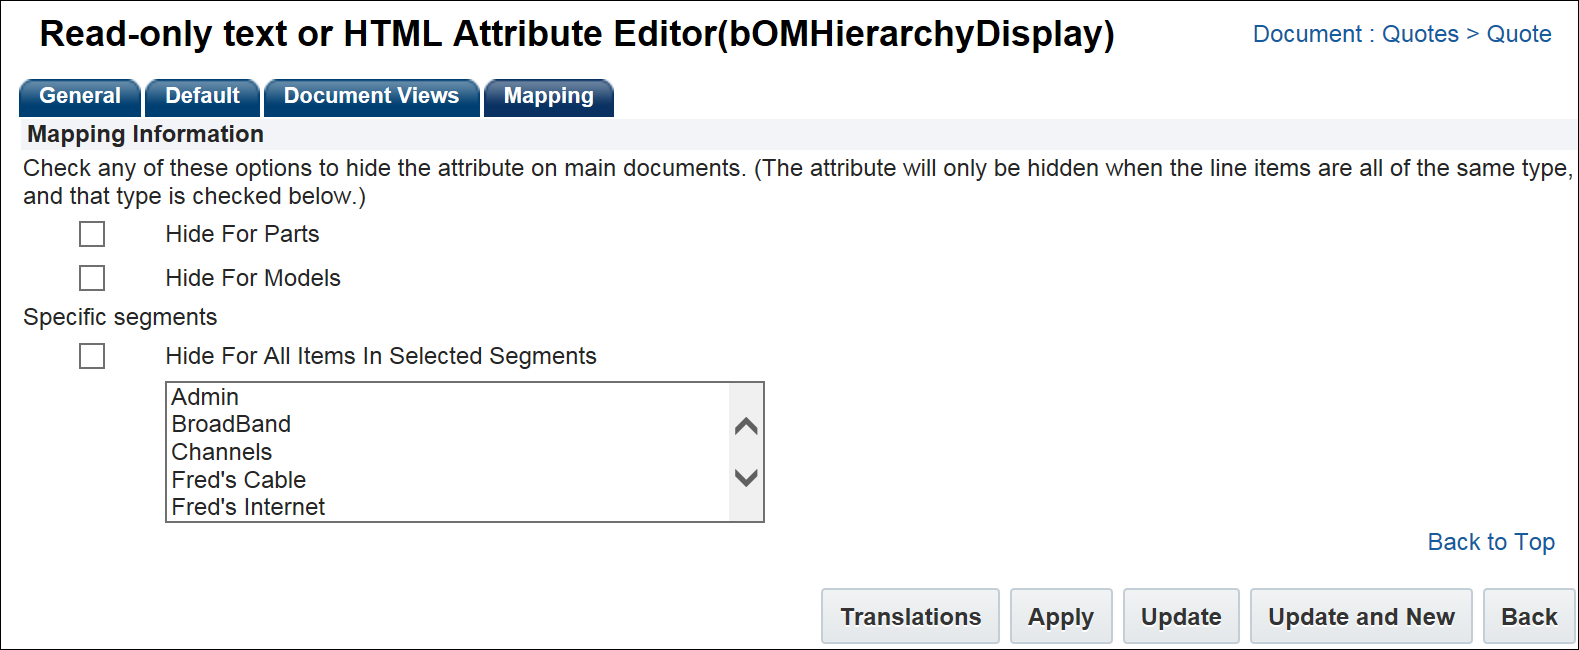This screenshot has height=650, width=1579.
Task: Toggle Hide For All Items In Selected Segments
Action: click(92, 356)
